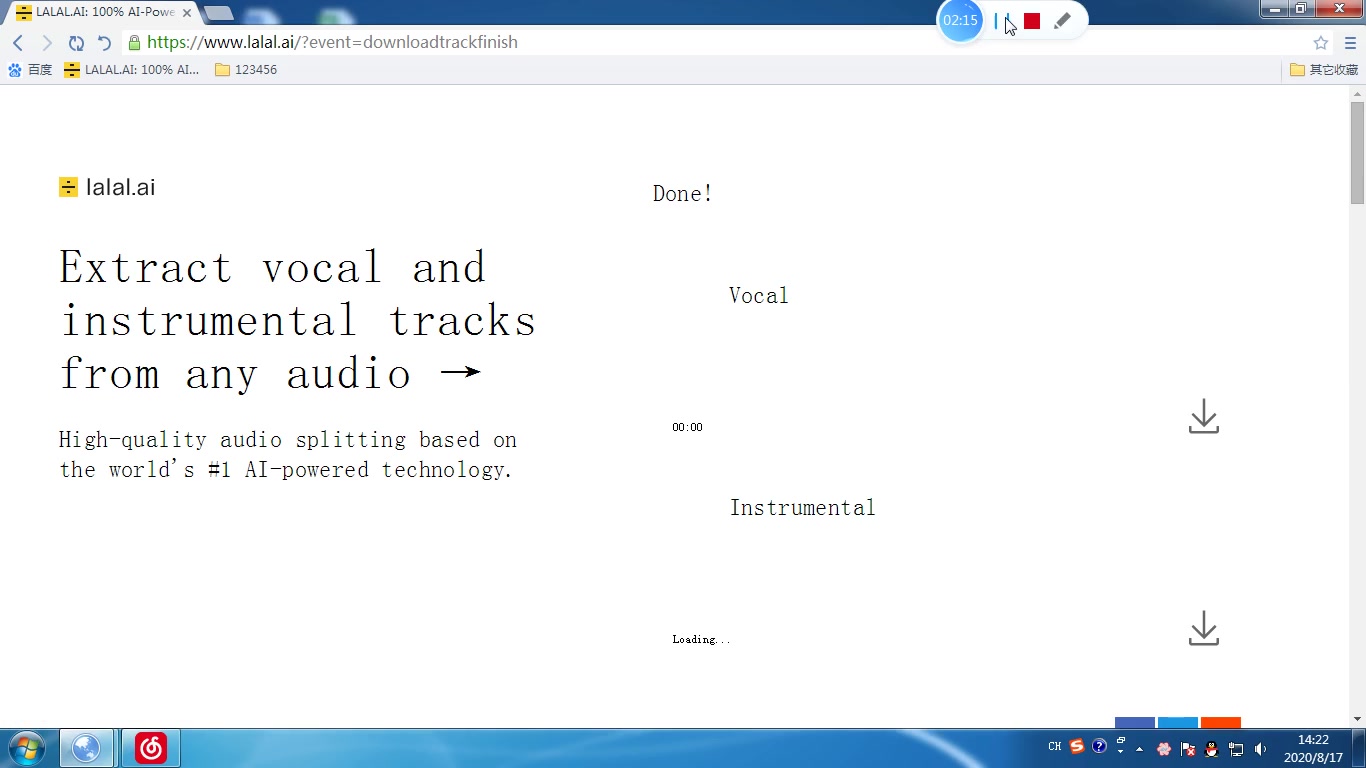Restore down the browser window
1366x768 pixels.
(1301, 8)
